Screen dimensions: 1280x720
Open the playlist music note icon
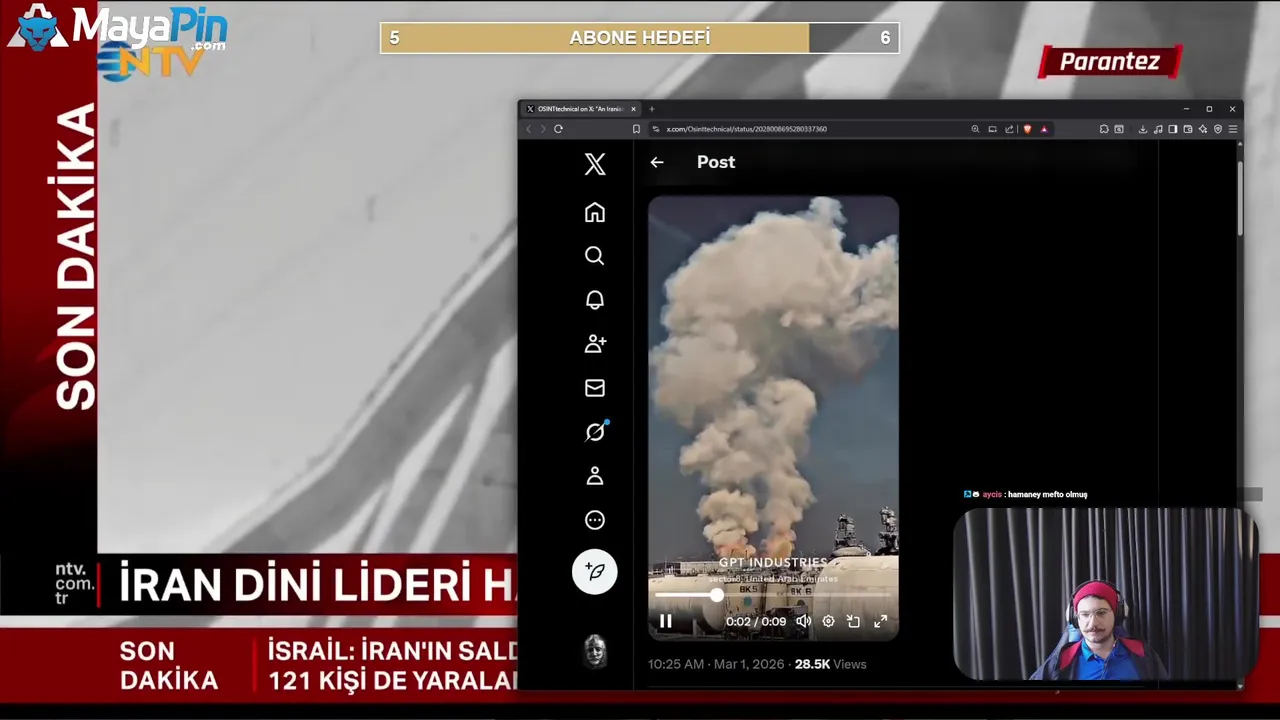pyautogui.click(x=1158, y=129)
